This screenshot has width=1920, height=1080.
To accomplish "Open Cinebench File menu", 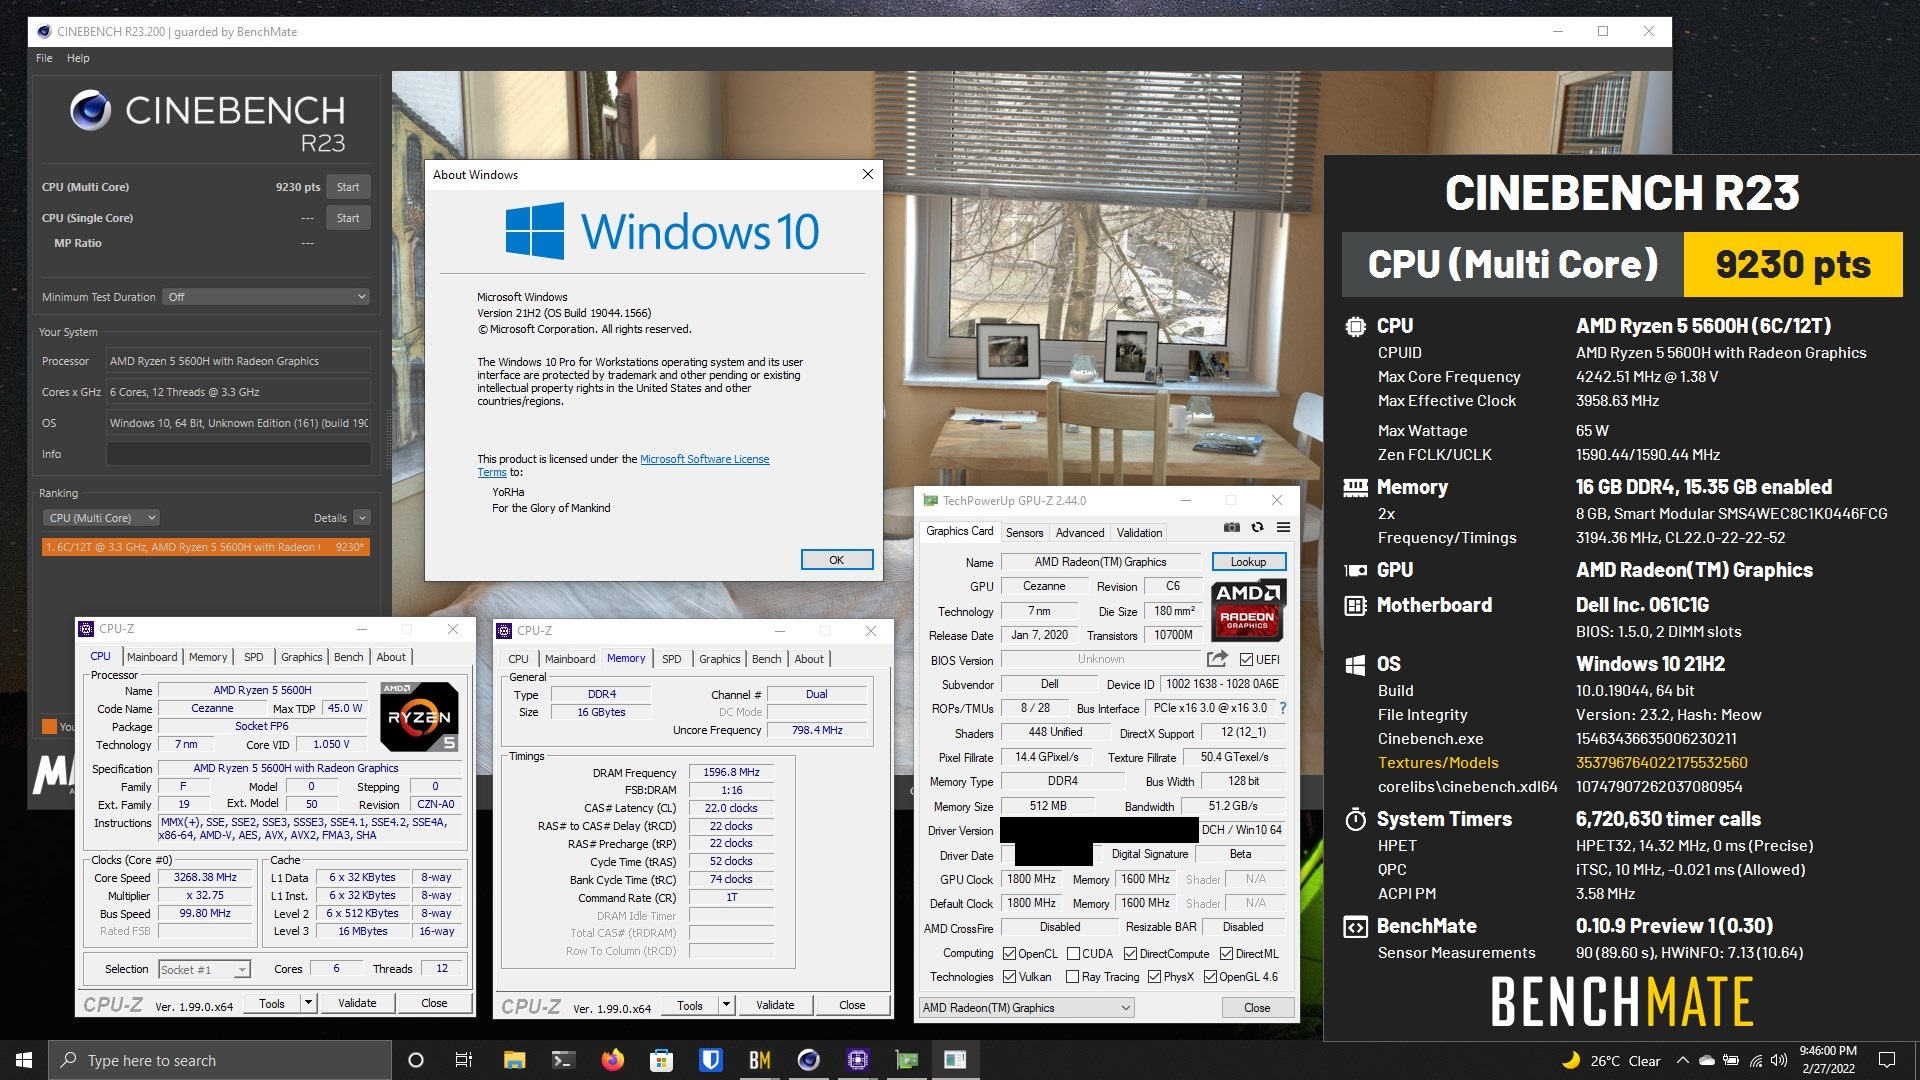I will click(44, 58).
